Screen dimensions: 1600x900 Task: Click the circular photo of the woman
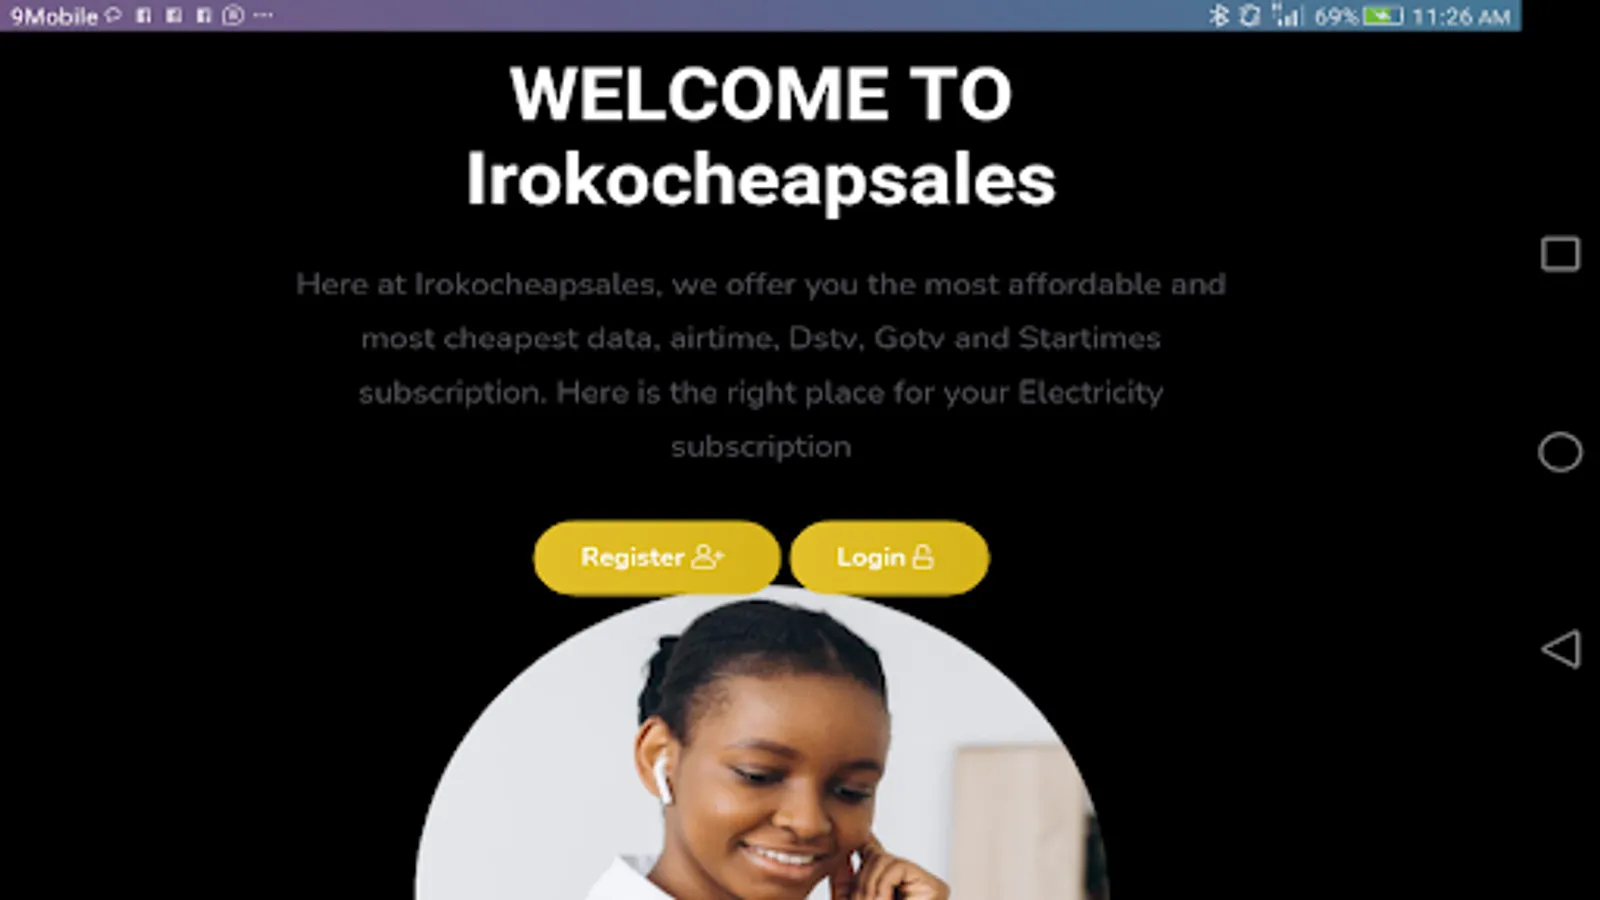[x=762, y=745]
